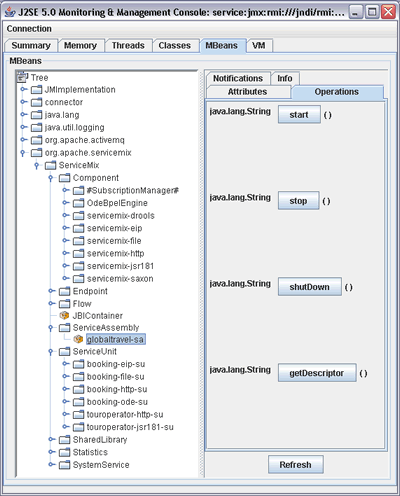Click the SharedLibrary folder icon

pyautogui.click(x=65, y=440)
